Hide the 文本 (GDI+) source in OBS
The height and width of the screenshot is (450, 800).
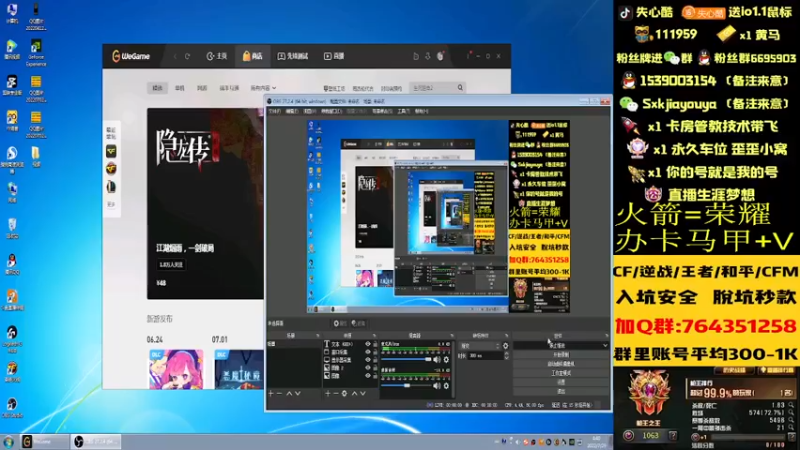click(367, 344)
